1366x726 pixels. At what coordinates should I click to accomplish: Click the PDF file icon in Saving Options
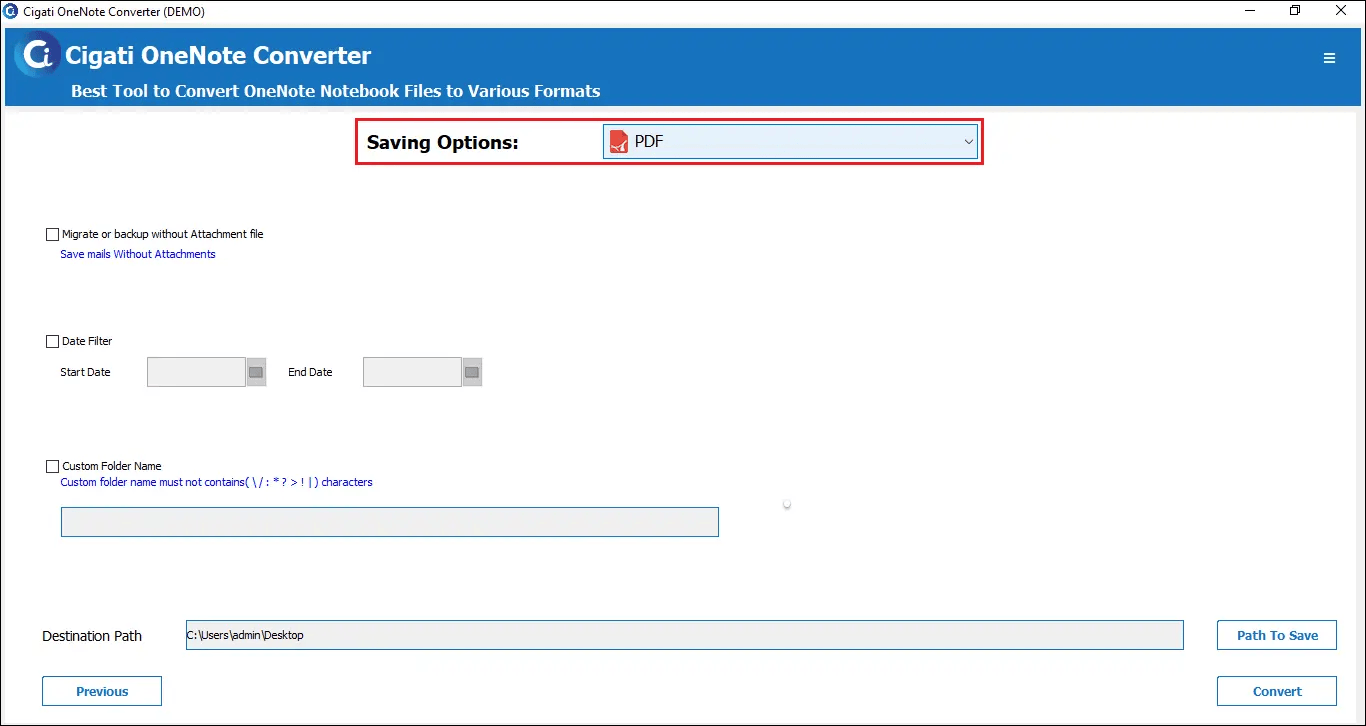(619, 142)
